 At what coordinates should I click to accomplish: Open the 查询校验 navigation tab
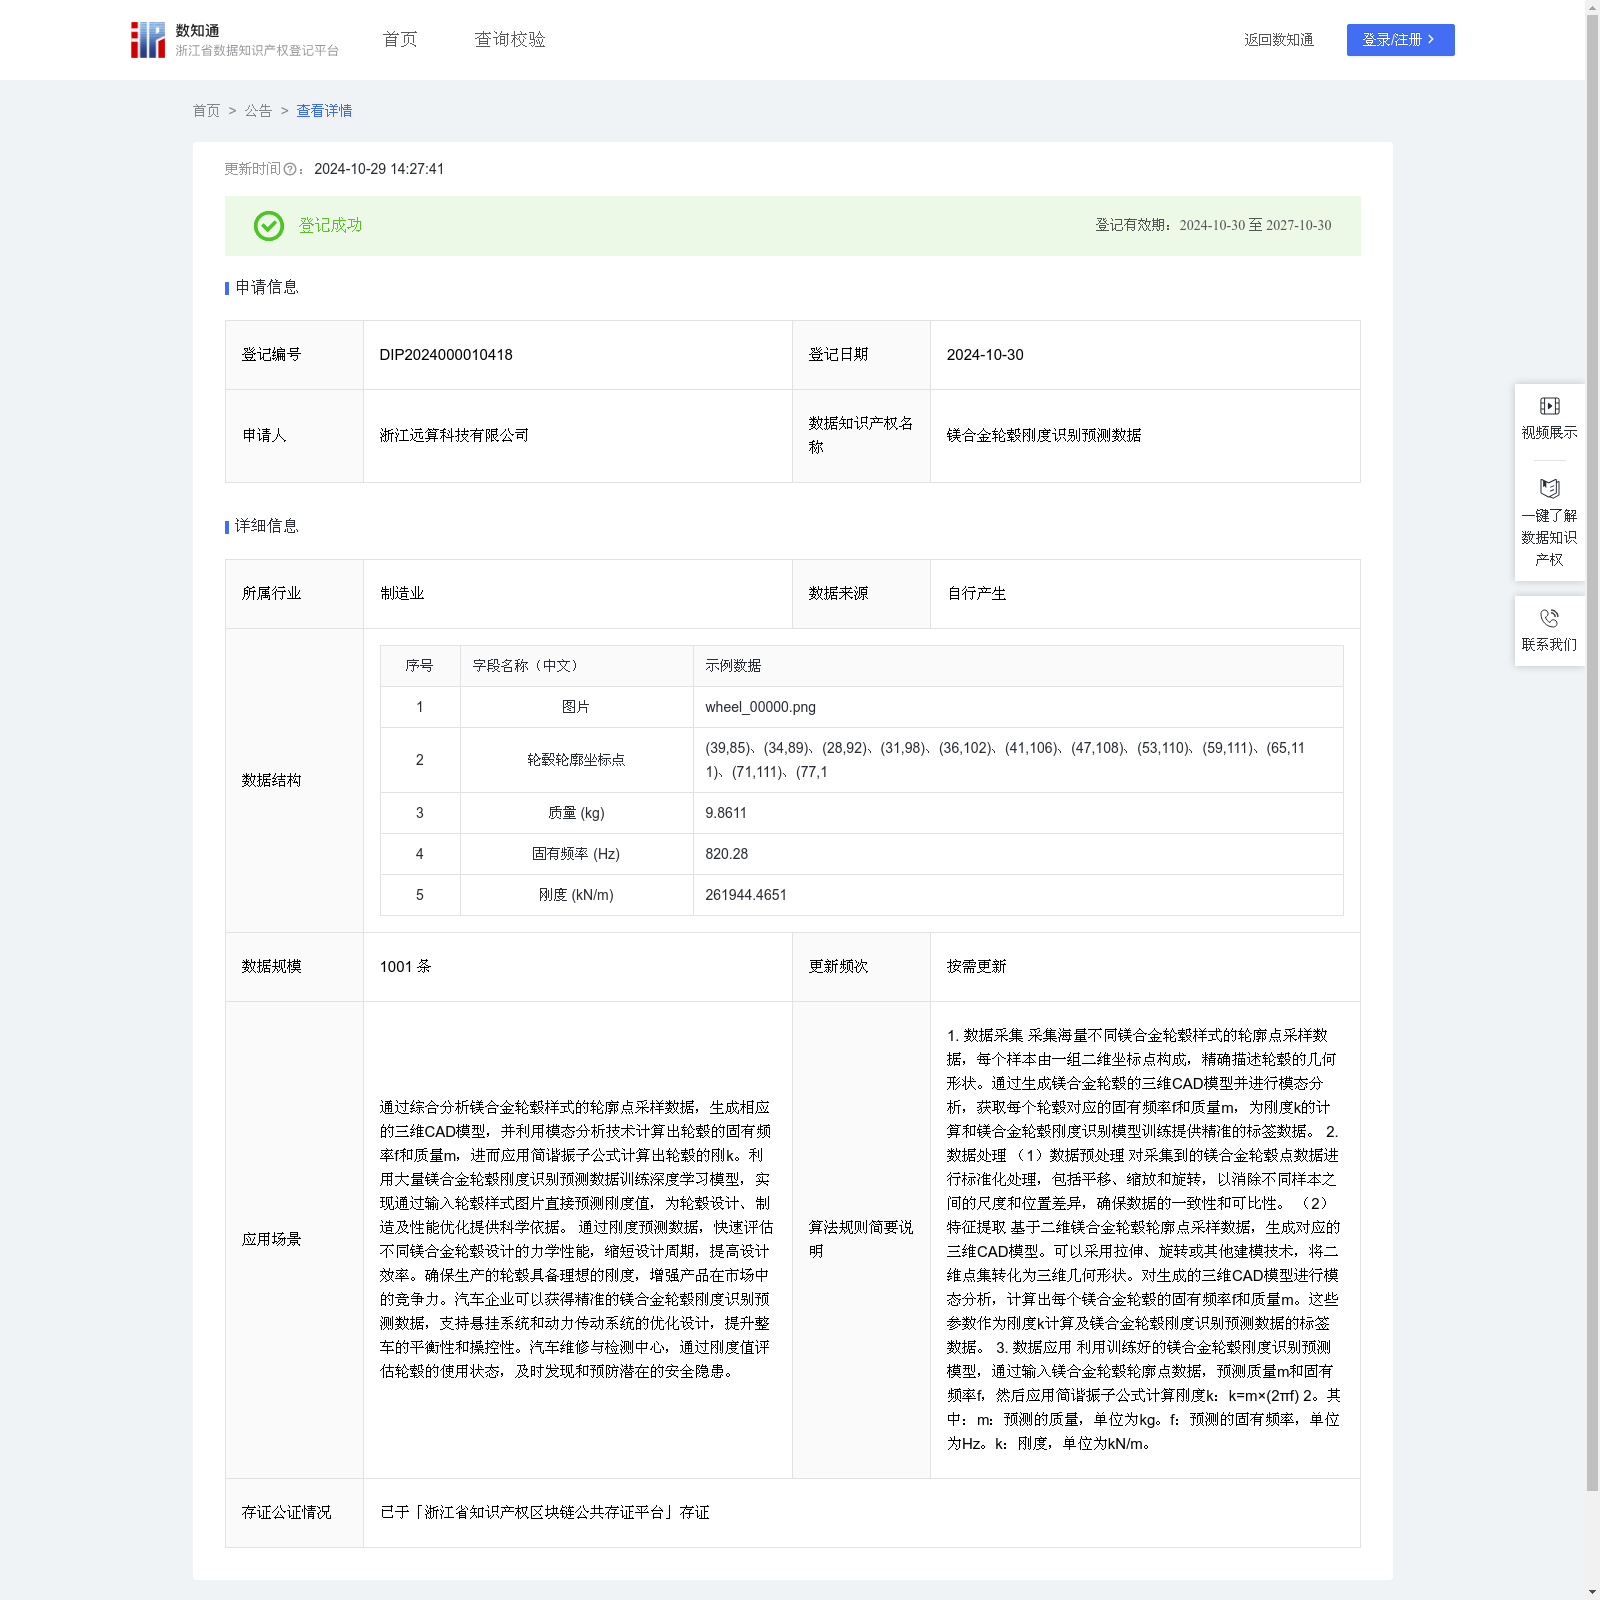[x=510, y=40]
